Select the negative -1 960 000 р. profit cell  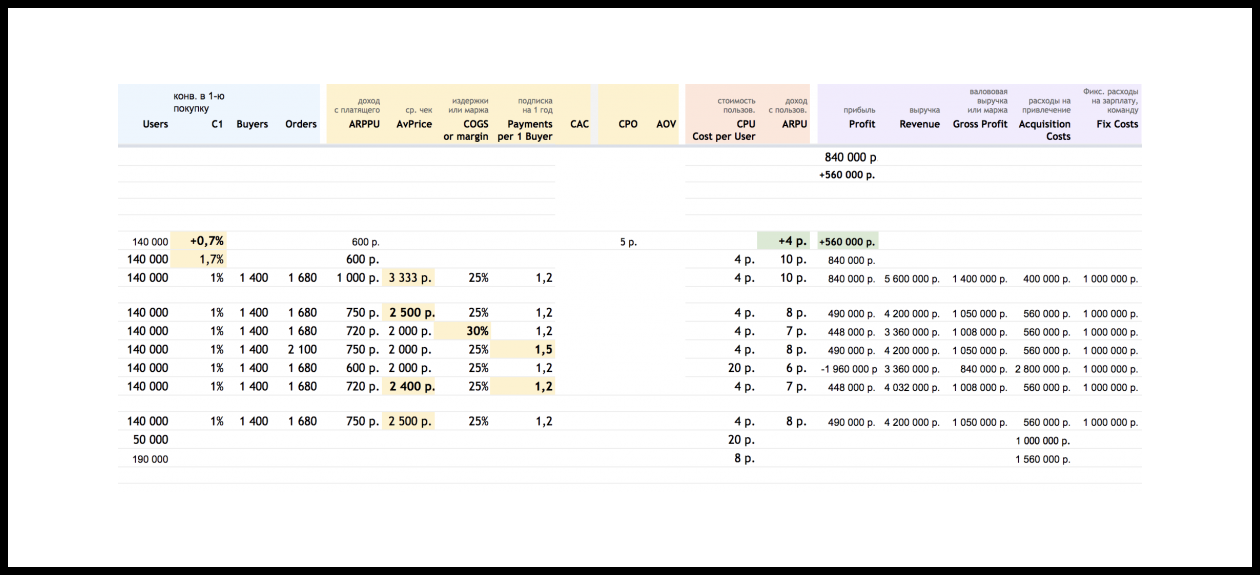click(x=847, y=368)
